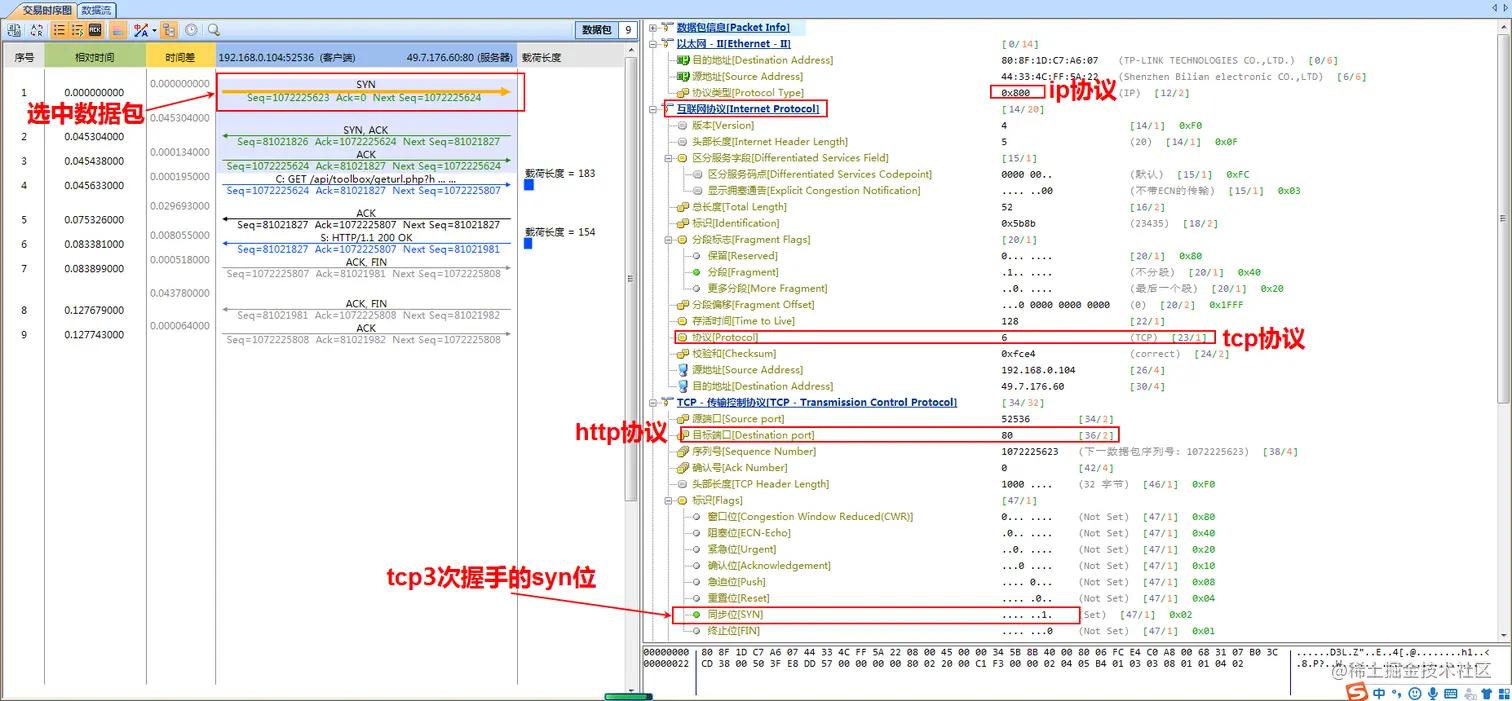Viewport: 1512px width, 701px height.
Task: Click the blue payload bar for 载荷长度 = 183
Action: (x=529, y=185)
